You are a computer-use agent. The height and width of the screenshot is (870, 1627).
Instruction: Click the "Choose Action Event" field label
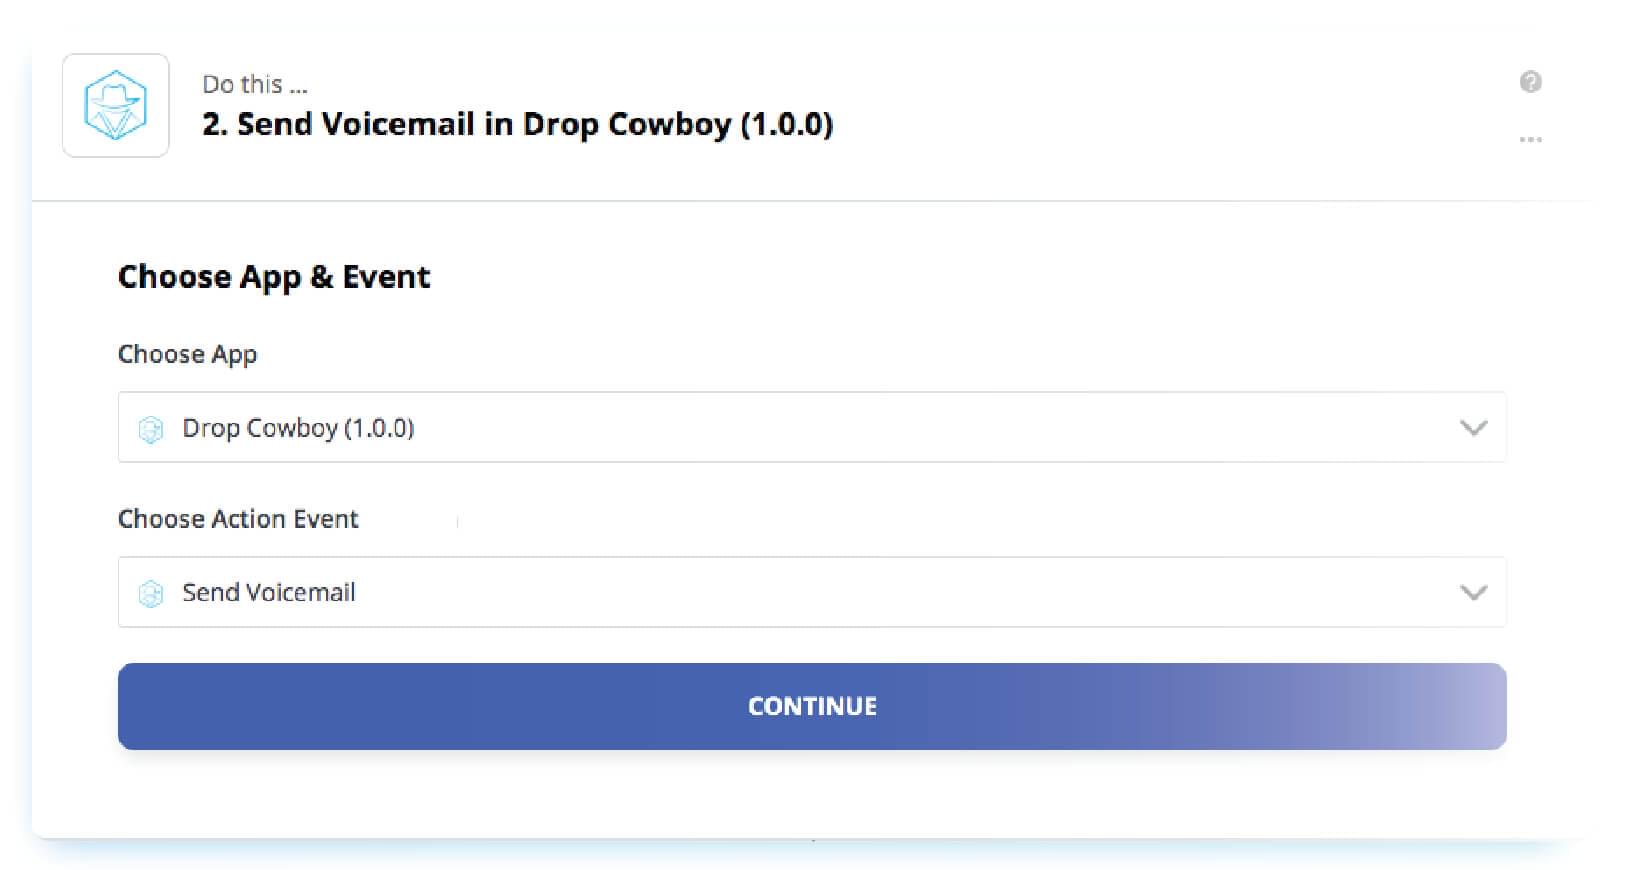click(238, 519)
